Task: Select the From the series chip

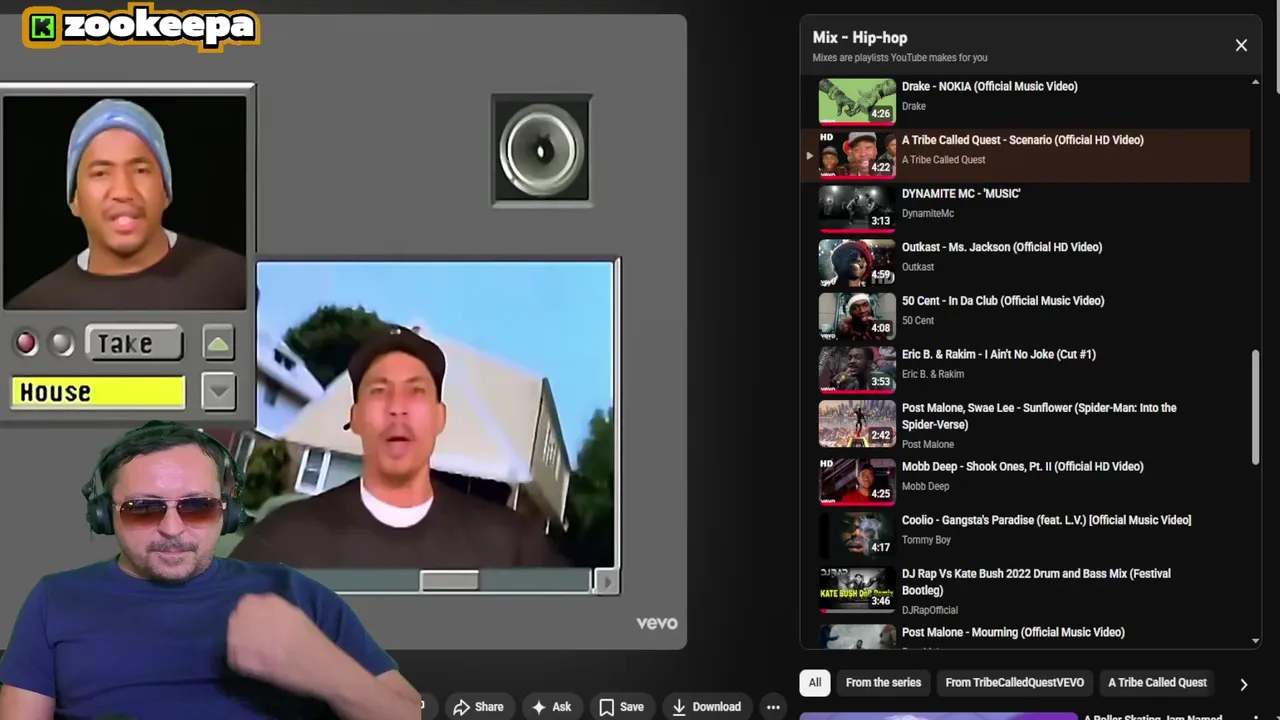Action: (883, 683)
